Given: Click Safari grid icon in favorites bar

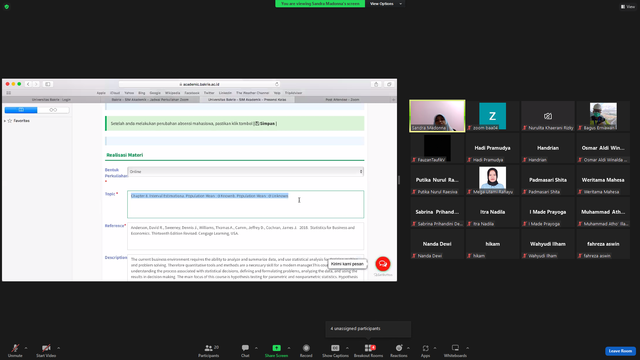Looking at the screenshot, I should 9,93.
